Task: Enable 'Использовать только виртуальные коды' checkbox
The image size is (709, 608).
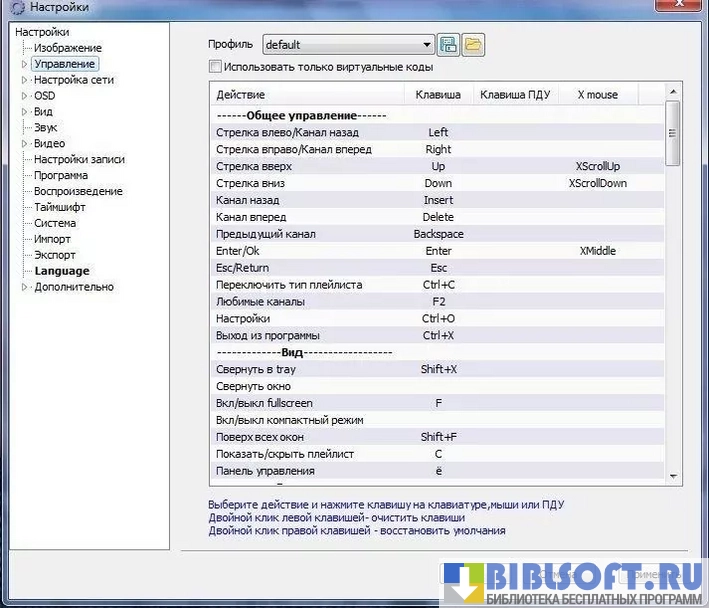Action: 215,67
